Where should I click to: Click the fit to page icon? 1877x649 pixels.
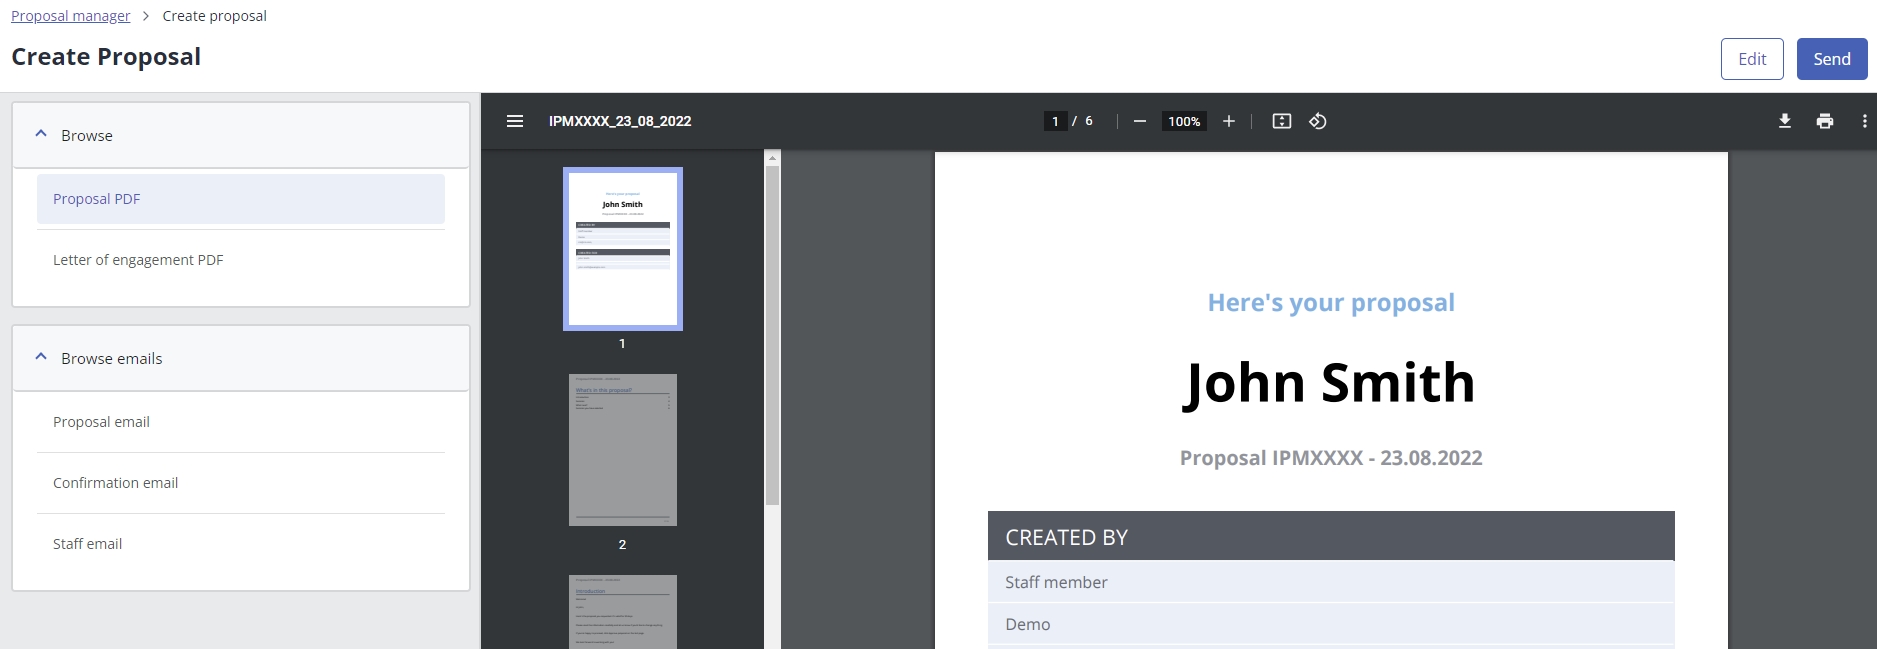[x=1281, y=121]
